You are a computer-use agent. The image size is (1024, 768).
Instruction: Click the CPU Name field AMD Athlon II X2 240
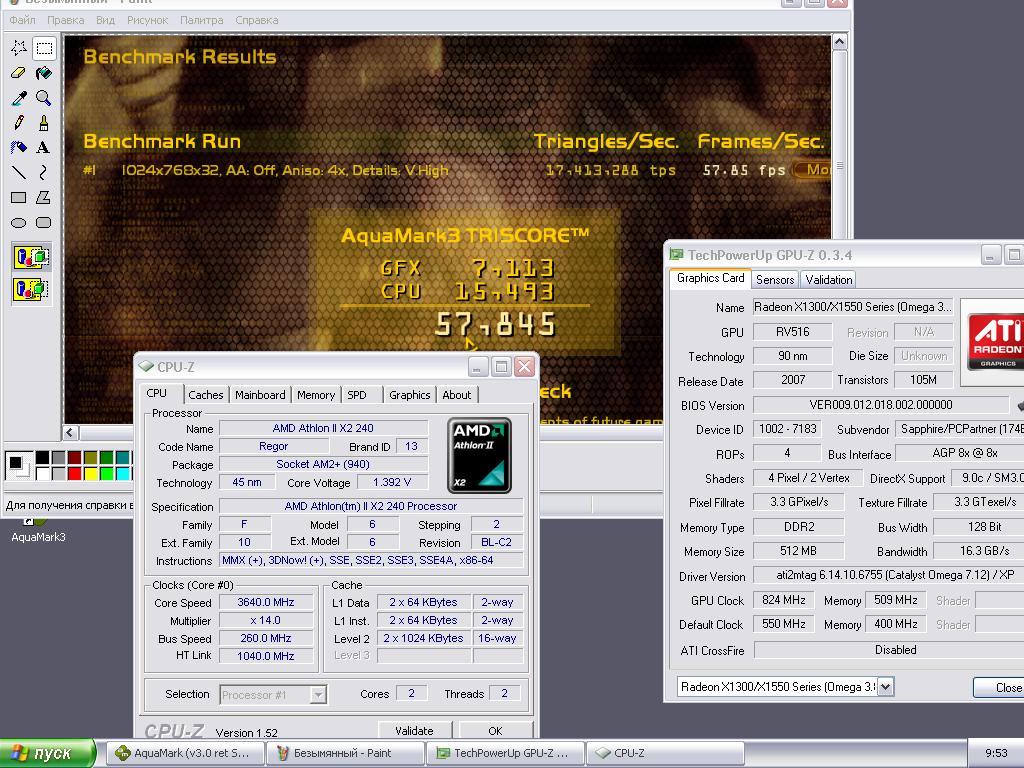323,428
